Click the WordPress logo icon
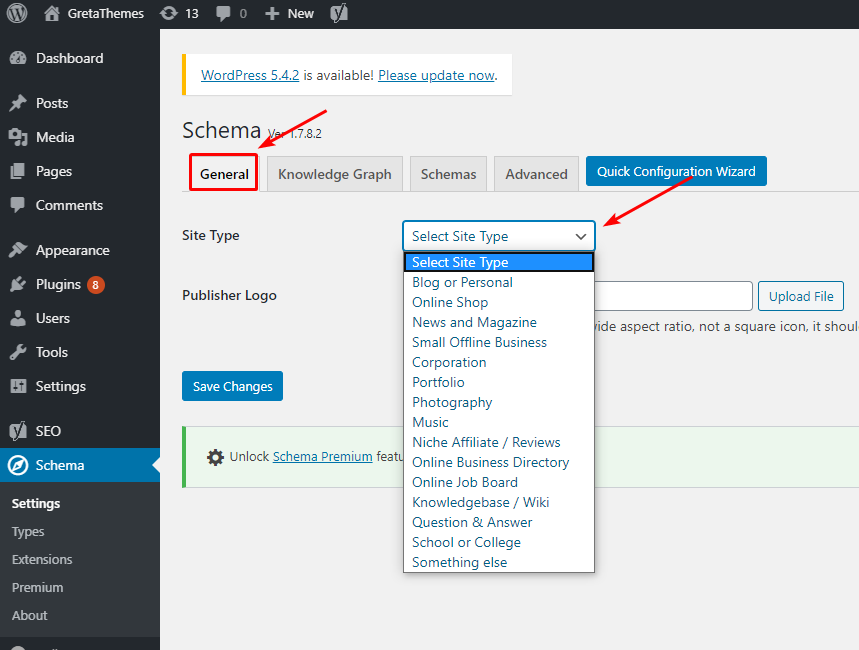859x650 pixels. 16,14
